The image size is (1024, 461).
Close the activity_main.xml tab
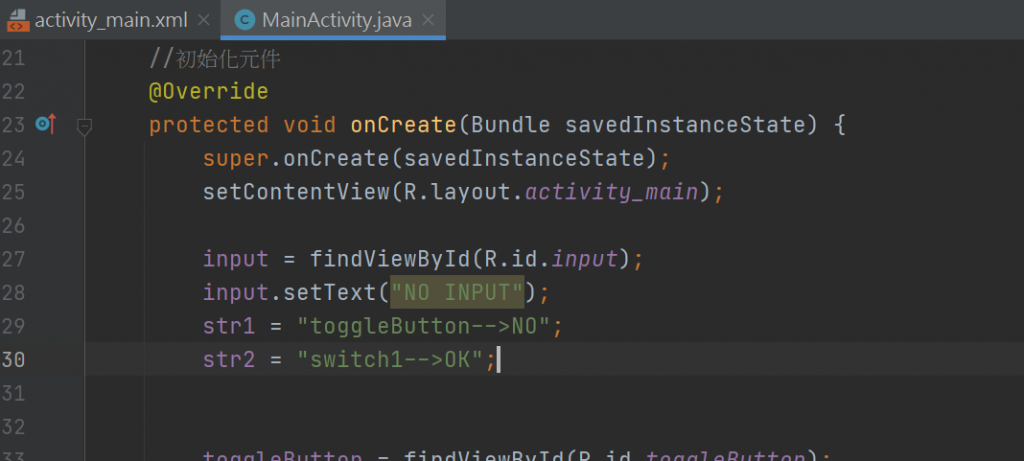click(x=204, y=20)
